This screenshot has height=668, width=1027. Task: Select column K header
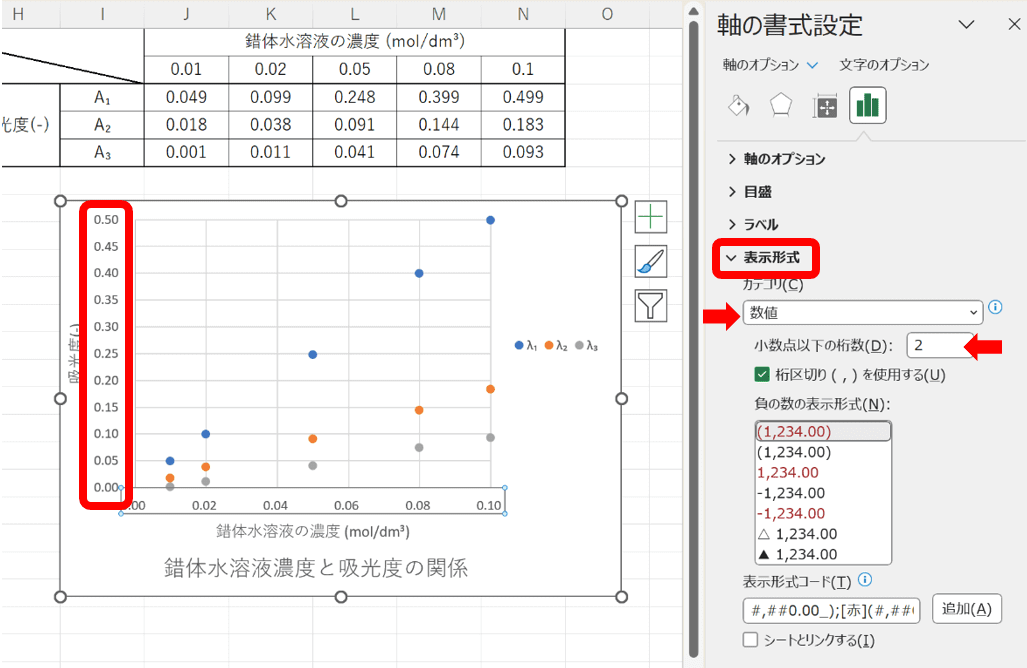click(x=271, y=14)
